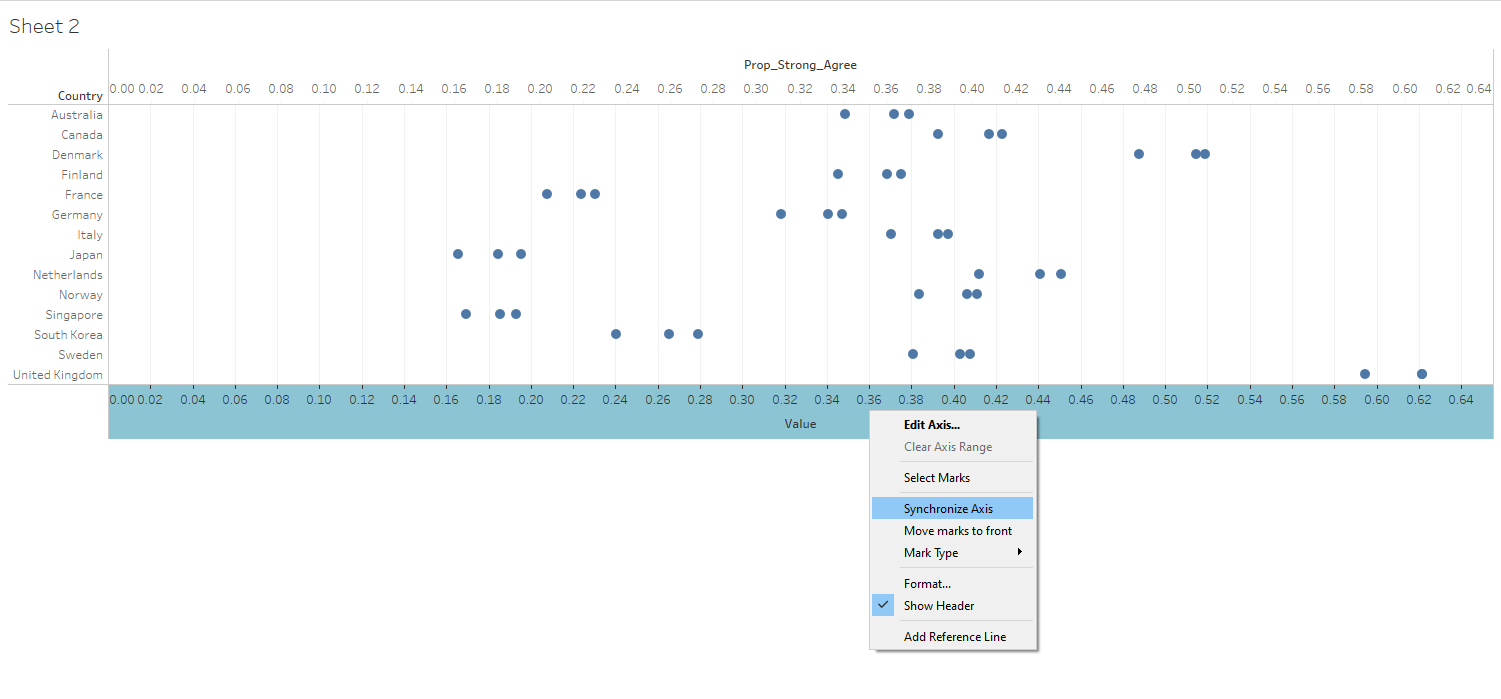Click the South Korea country label
Viewport: 1501px width, 699px height.
pos(68,335)
